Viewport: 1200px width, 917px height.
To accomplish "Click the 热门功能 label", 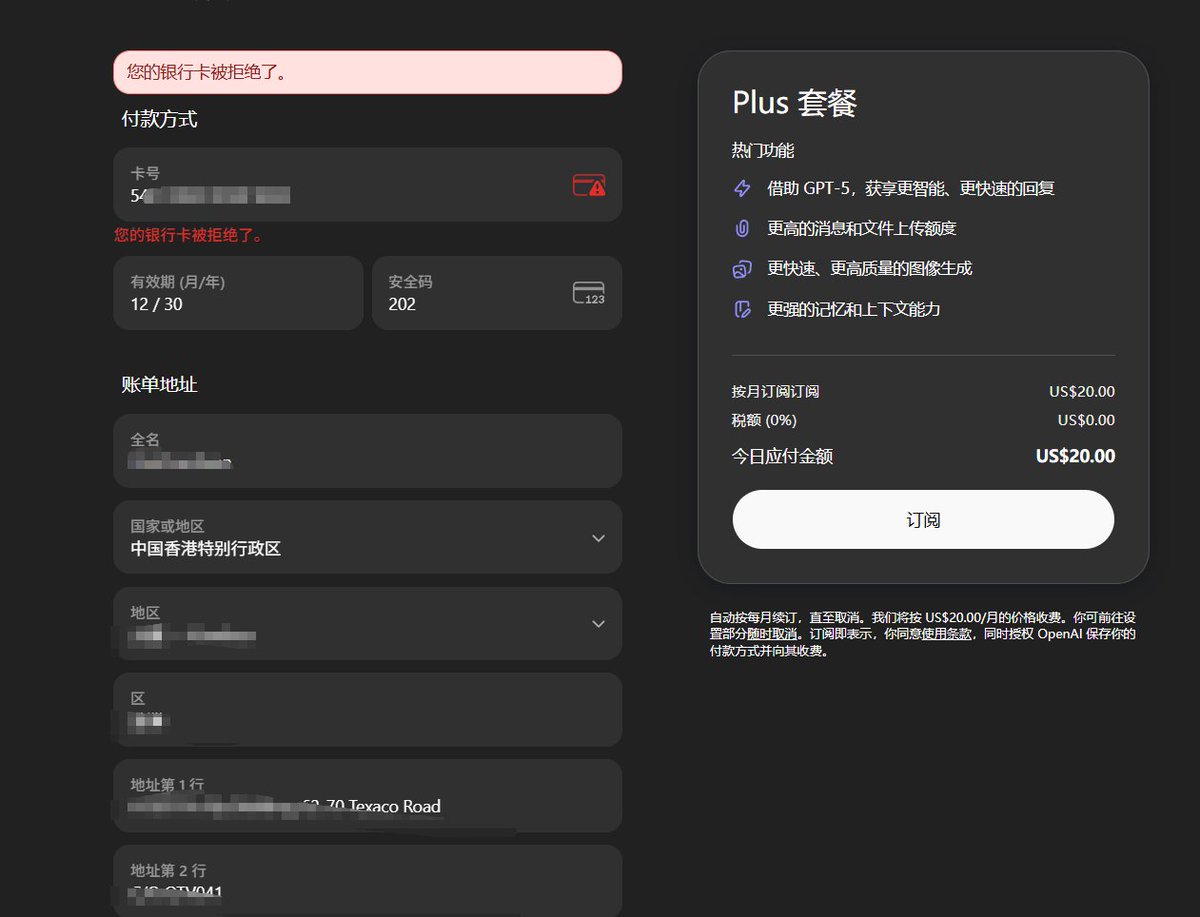I will tap(763, 151).
